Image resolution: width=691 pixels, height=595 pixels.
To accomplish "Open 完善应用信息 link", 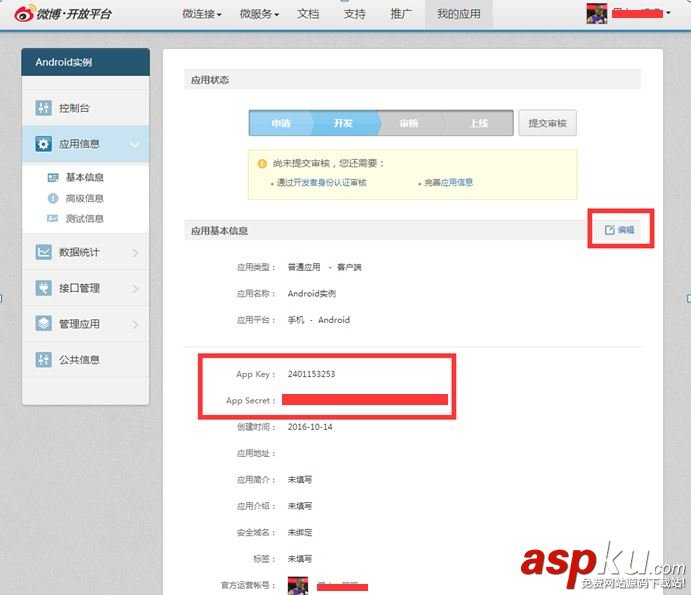I will click(x=448, y=182).
